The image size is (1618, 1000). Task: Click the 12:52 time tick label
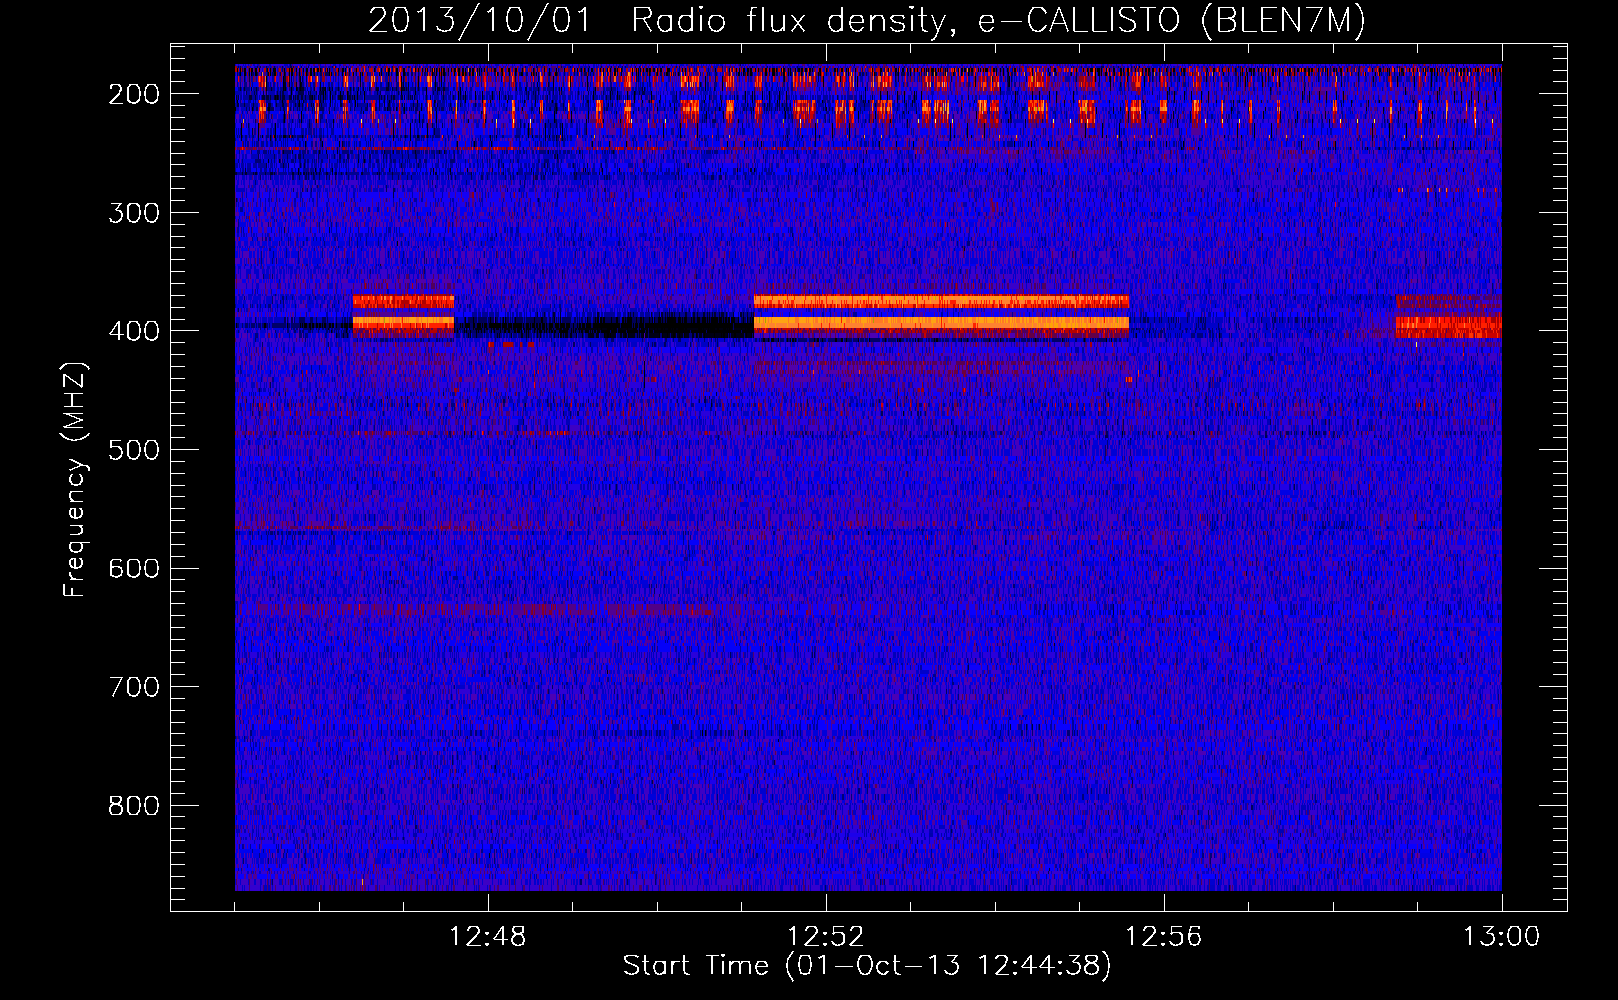(x=826, y=937)
